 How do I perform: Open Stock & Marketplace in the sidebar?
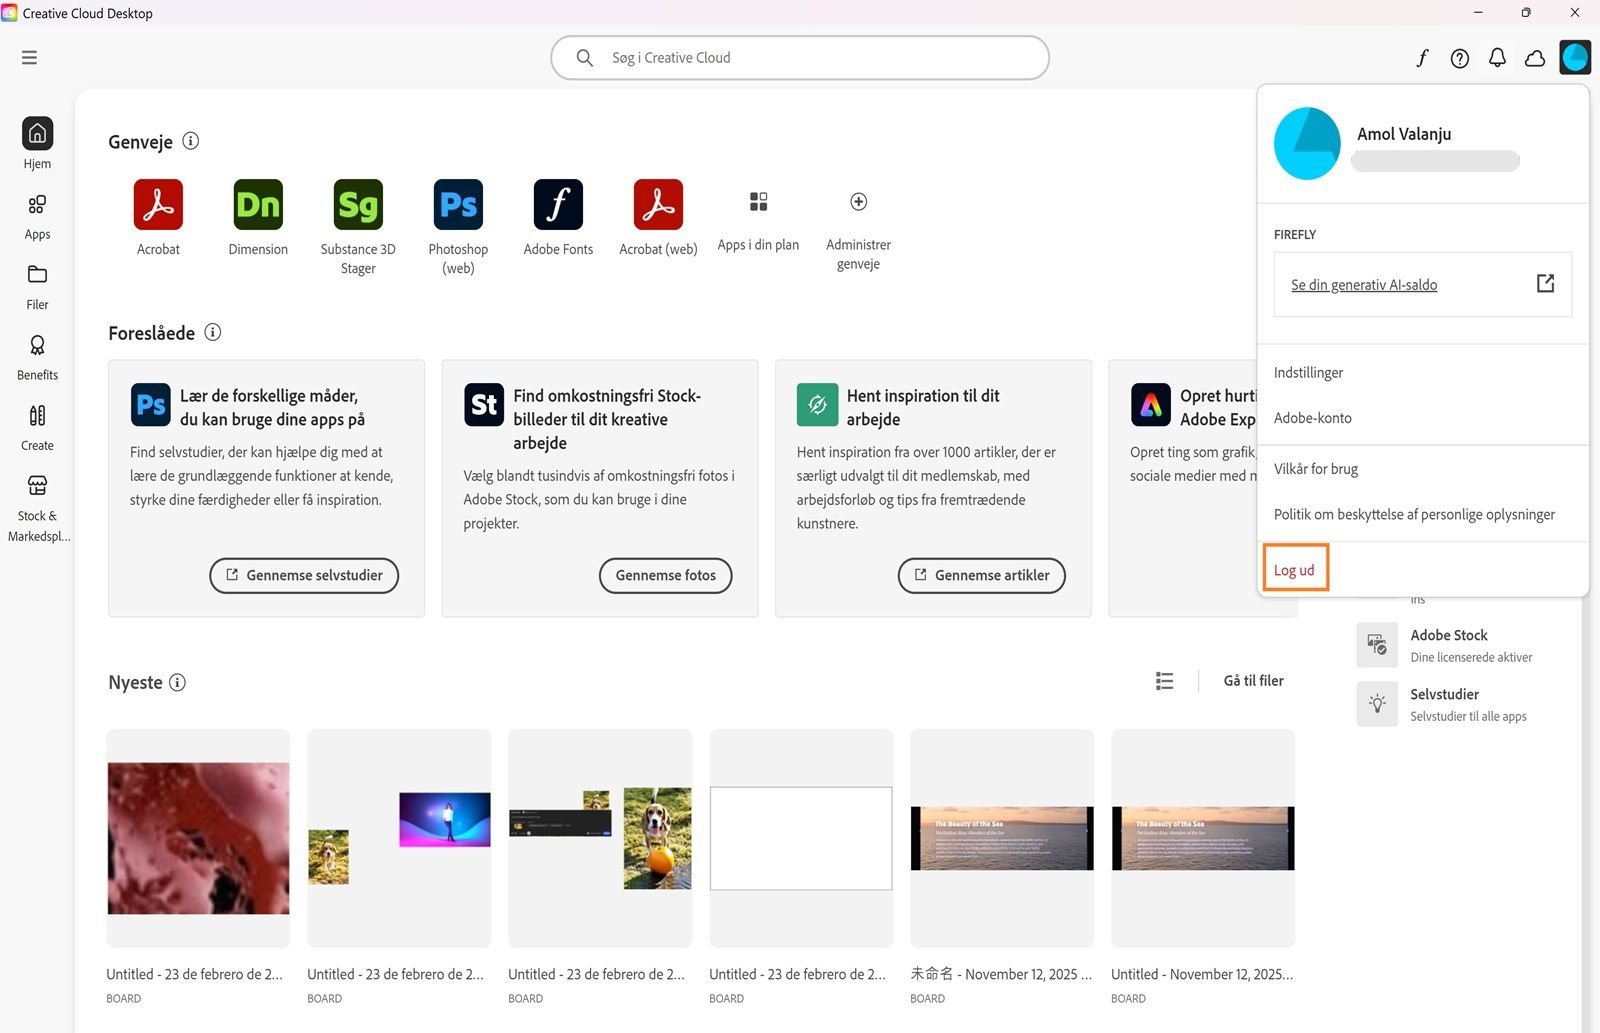point(38,509)
